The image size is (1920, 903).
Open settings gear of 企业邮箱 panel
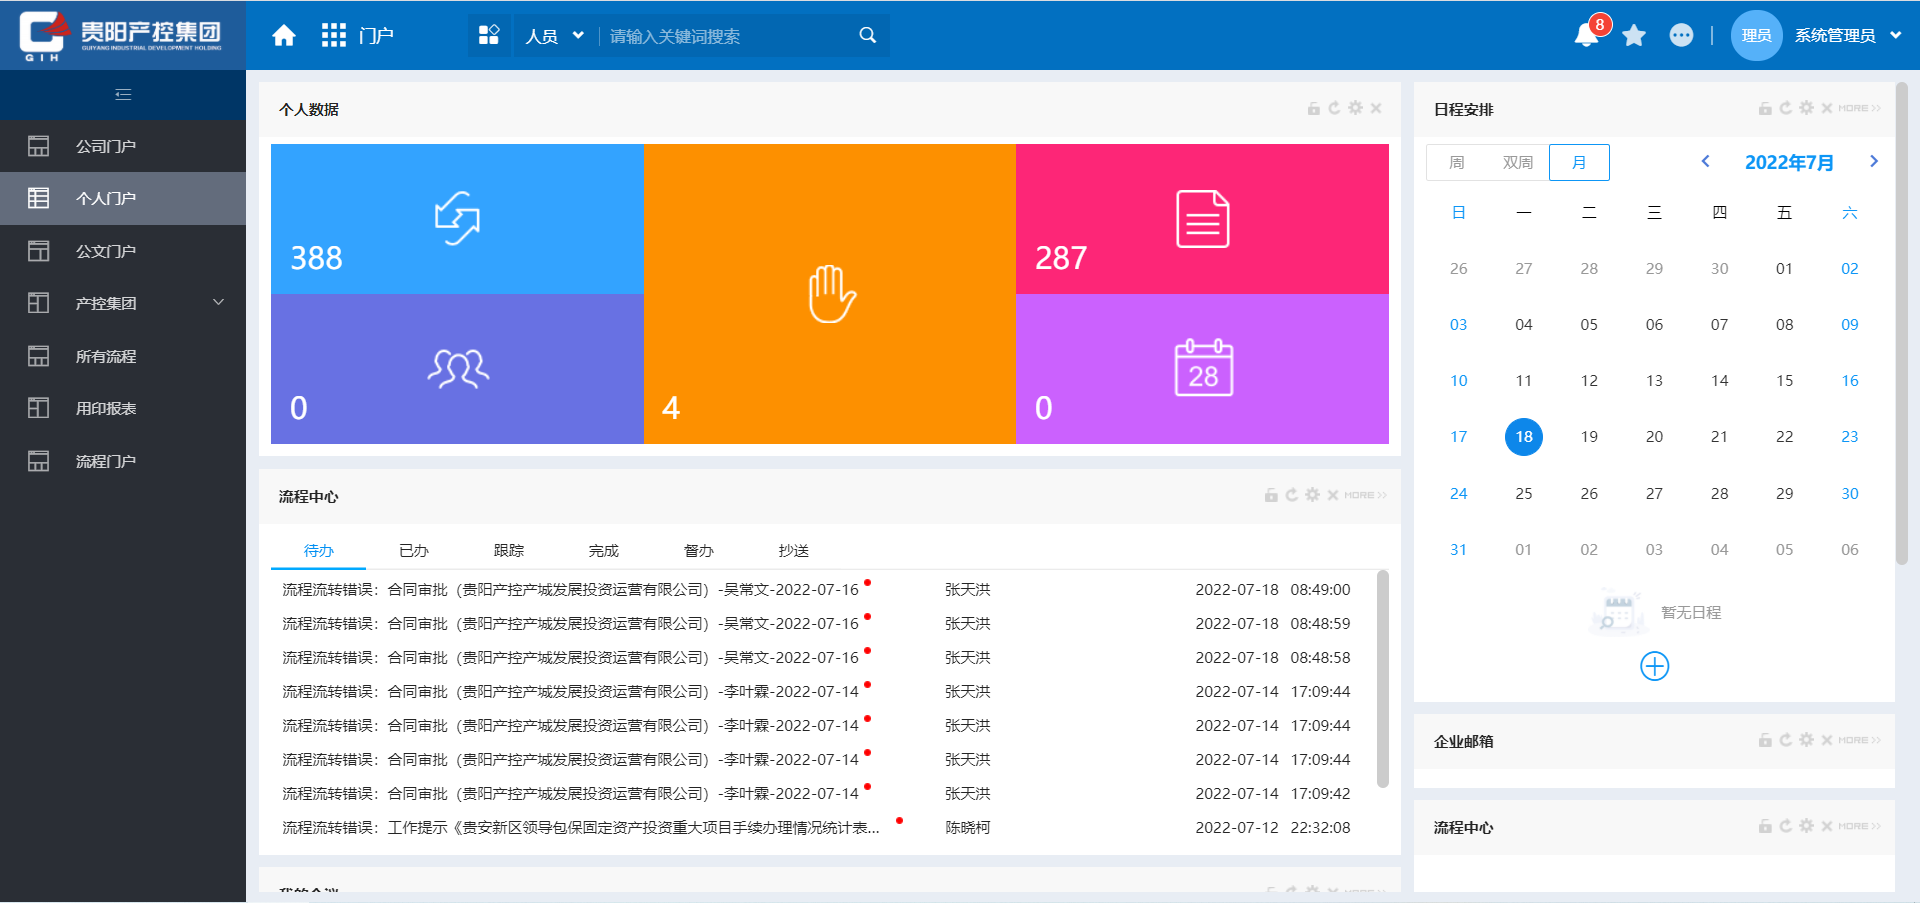1806,740
